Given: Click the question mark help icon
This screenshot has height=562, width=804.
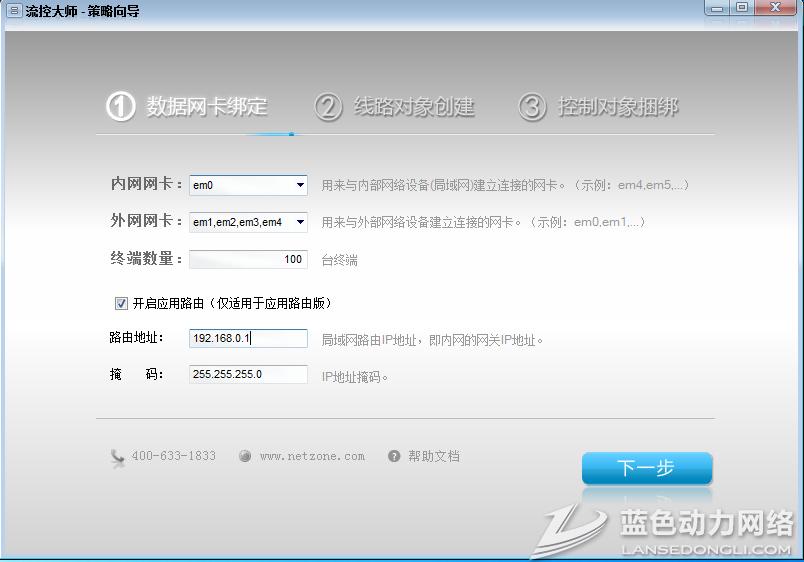Looking at the screenshot, I should (394, 456).
